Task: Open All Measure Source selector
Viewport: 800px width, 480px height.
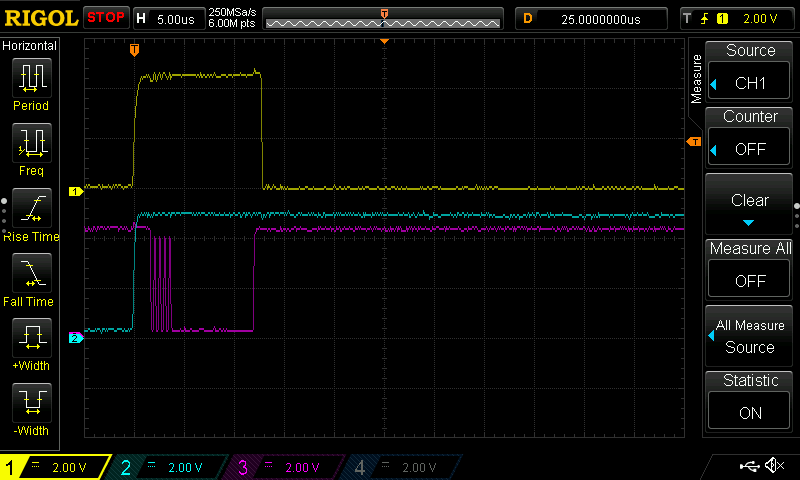Action: tap(750, 336)
